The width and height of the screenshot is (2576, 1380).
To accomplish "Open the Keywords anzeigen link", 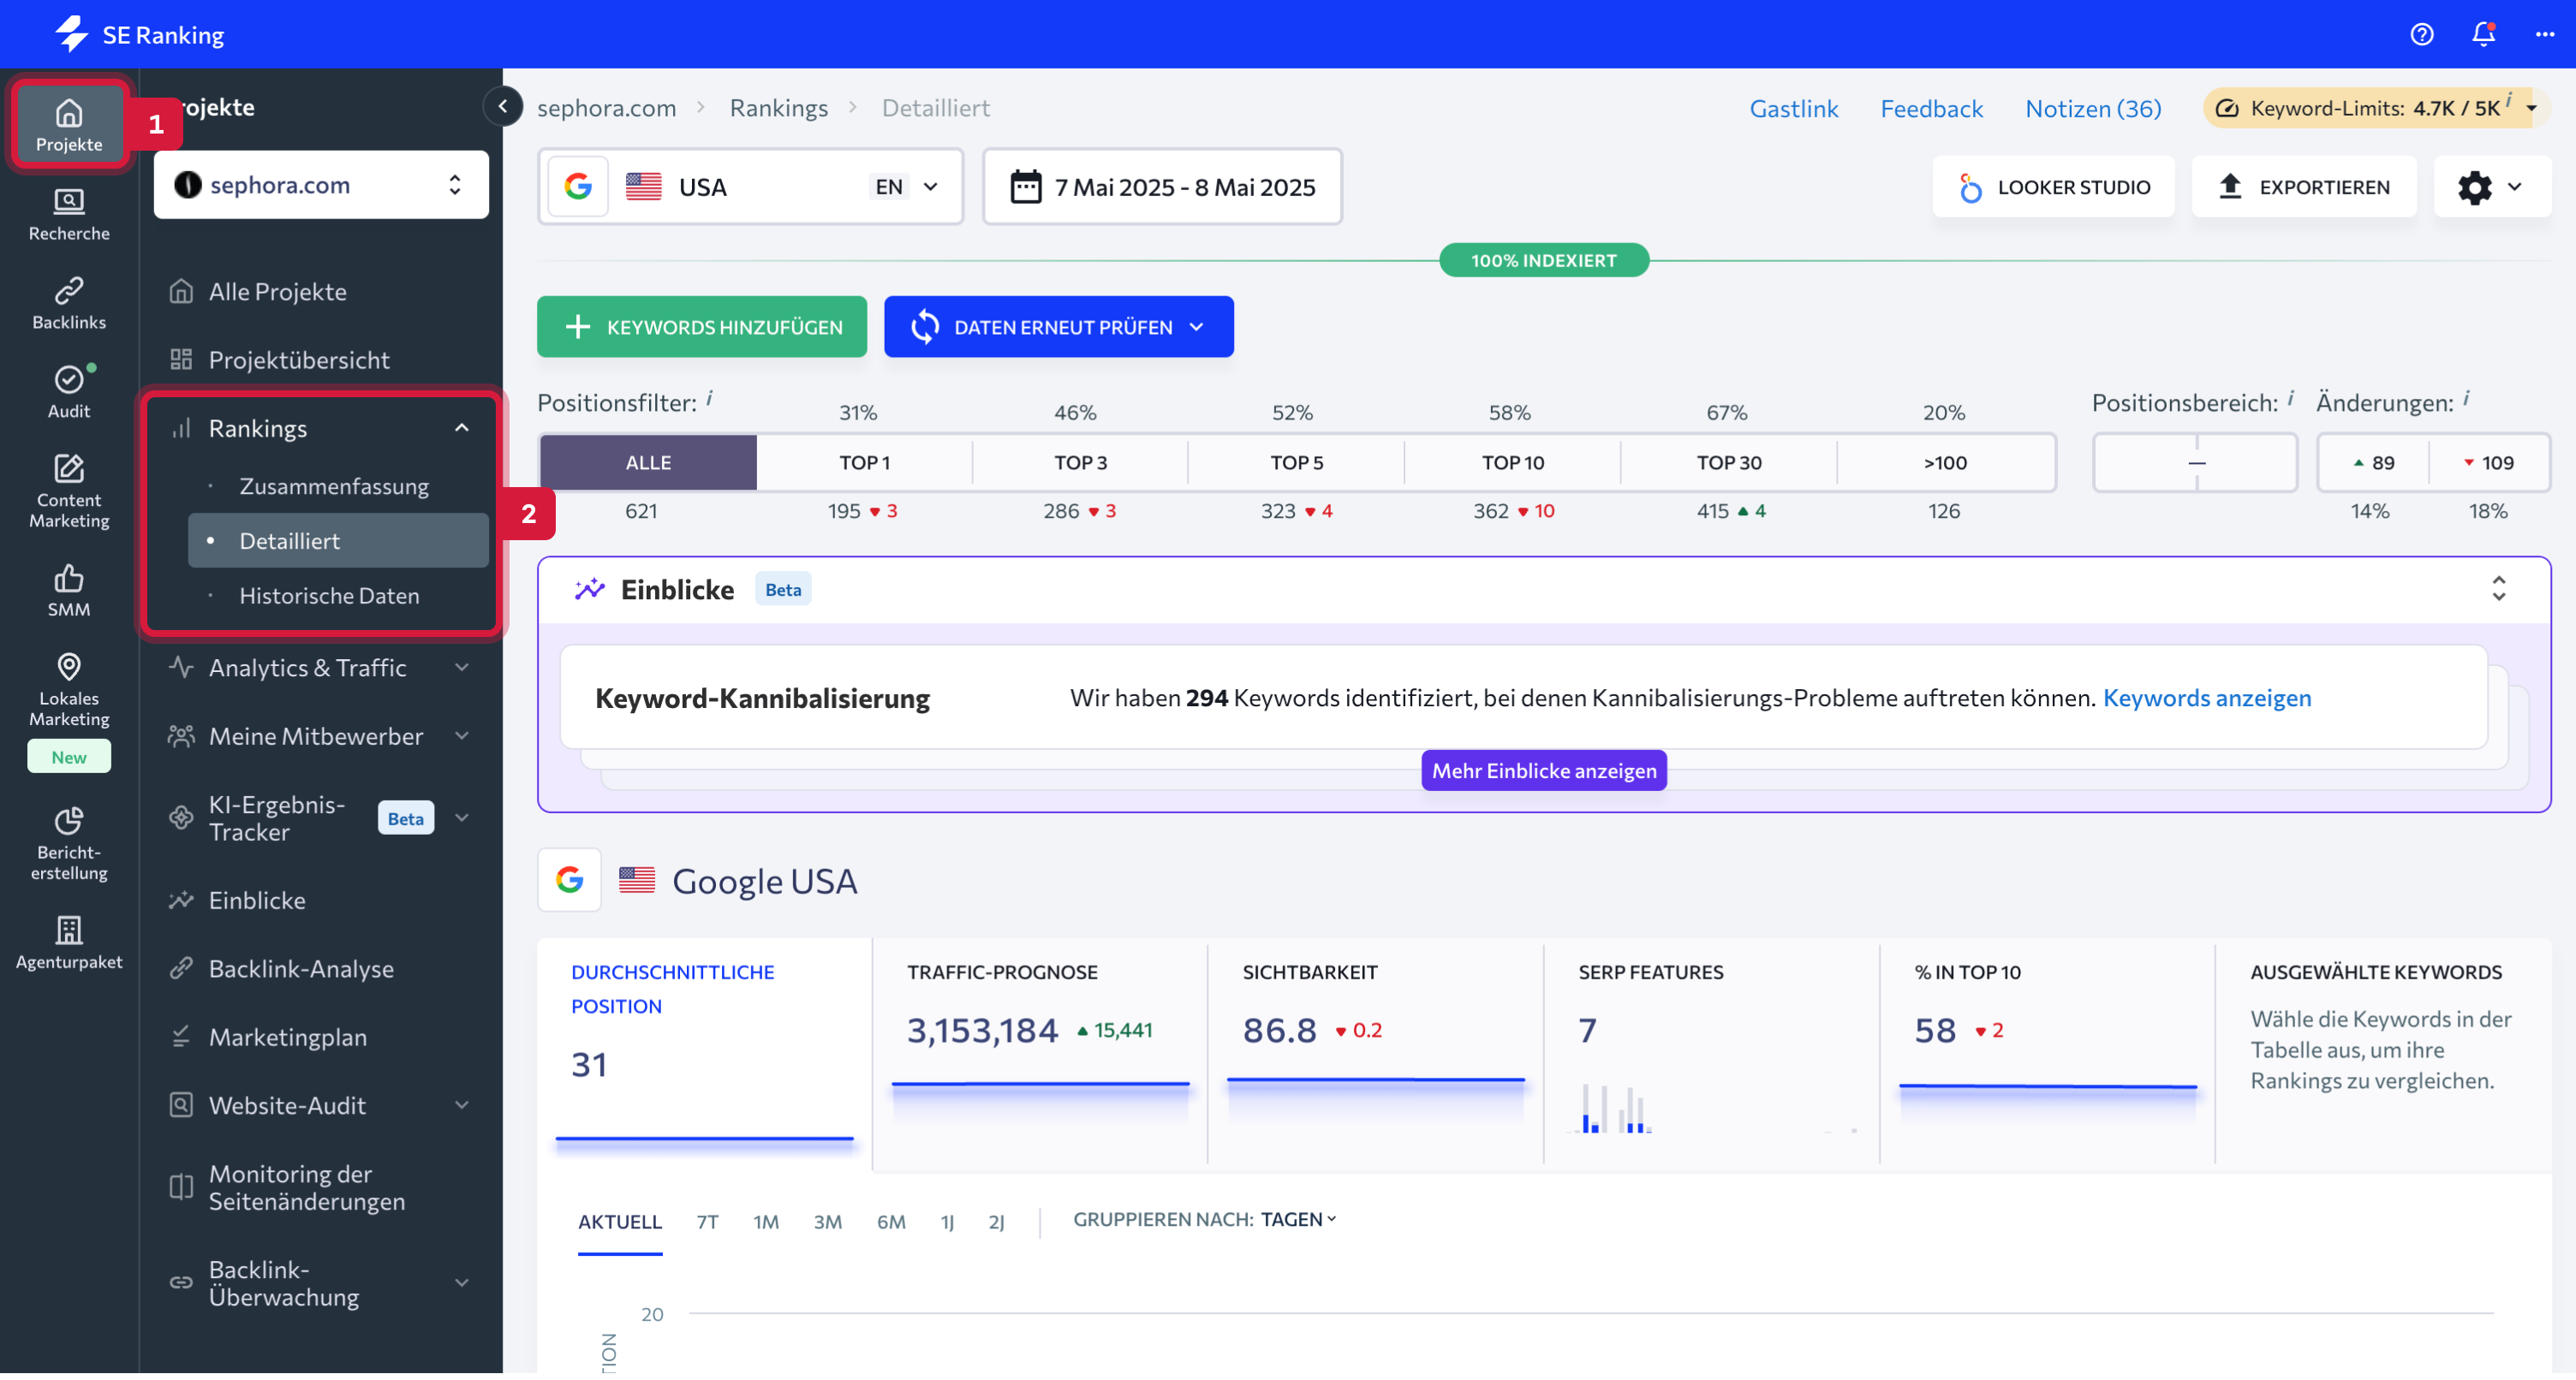I will tap(2206, 698).
